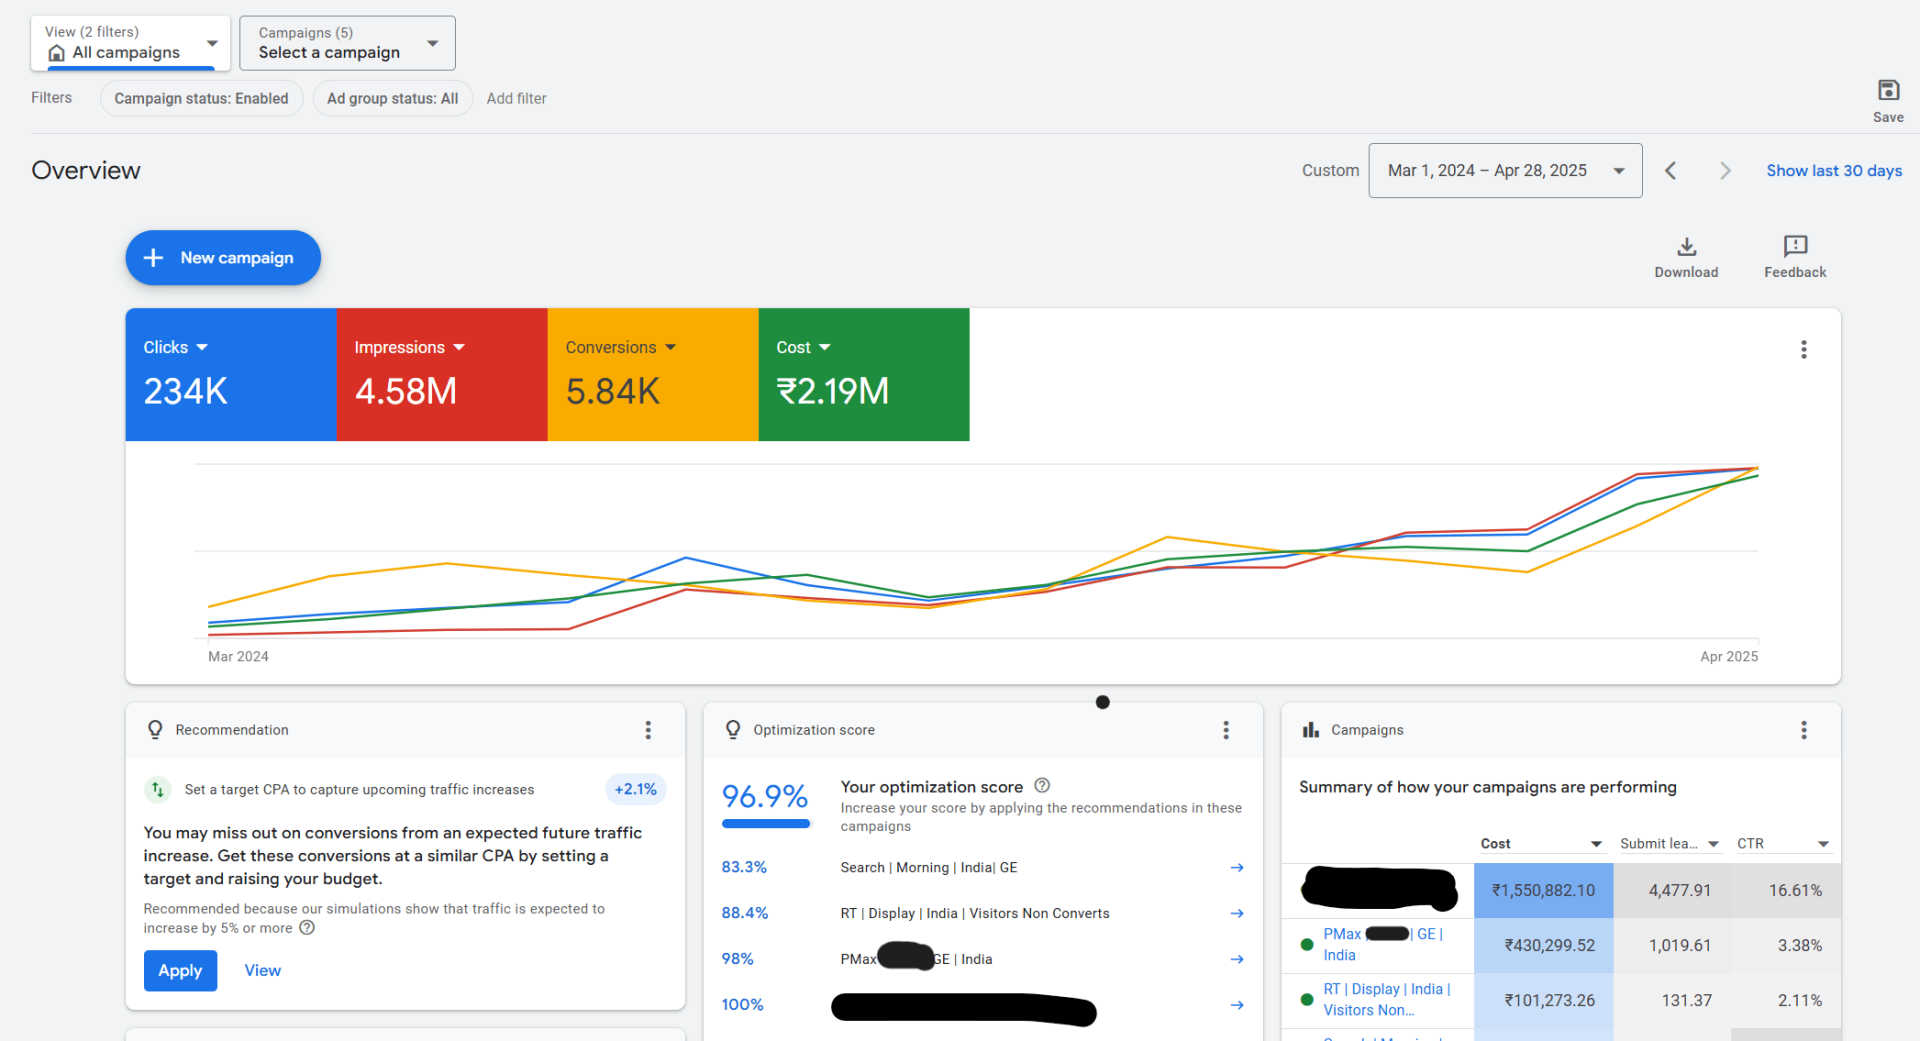Open arrow for Search Morning India GE
Image resolution: width=1920 pixels, height=1041 pixels.
tap(1236, 868)
